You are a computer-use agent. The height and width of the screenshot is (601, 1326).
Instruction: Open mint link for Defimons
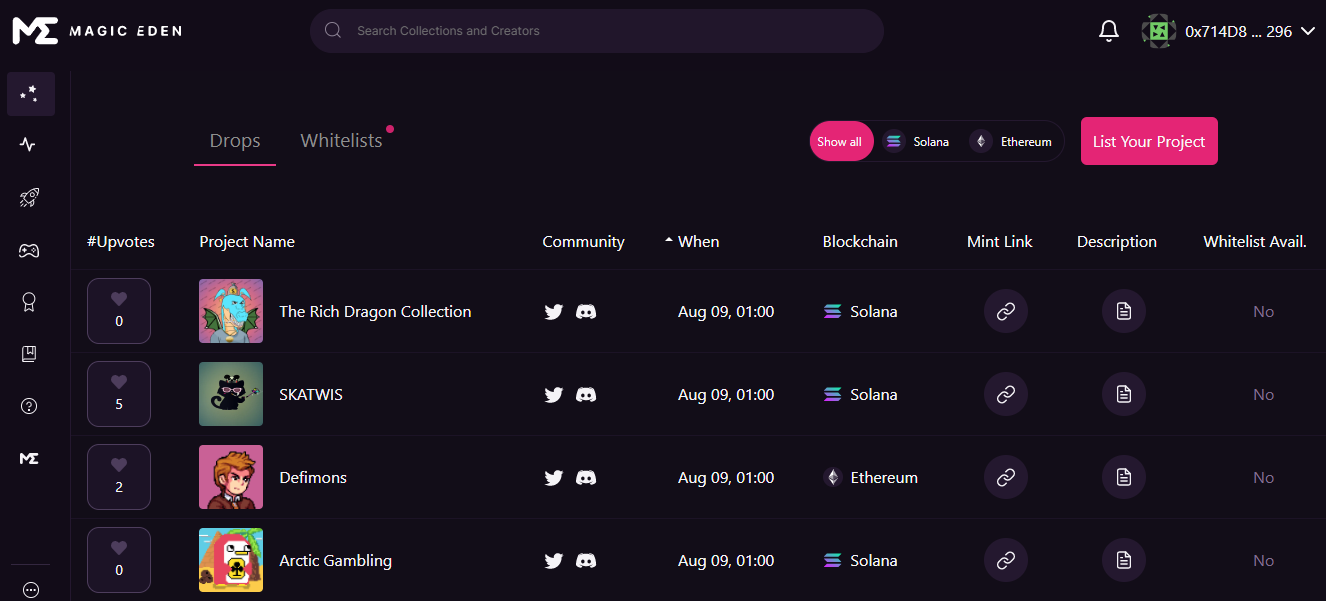[x=1006, y=478]
